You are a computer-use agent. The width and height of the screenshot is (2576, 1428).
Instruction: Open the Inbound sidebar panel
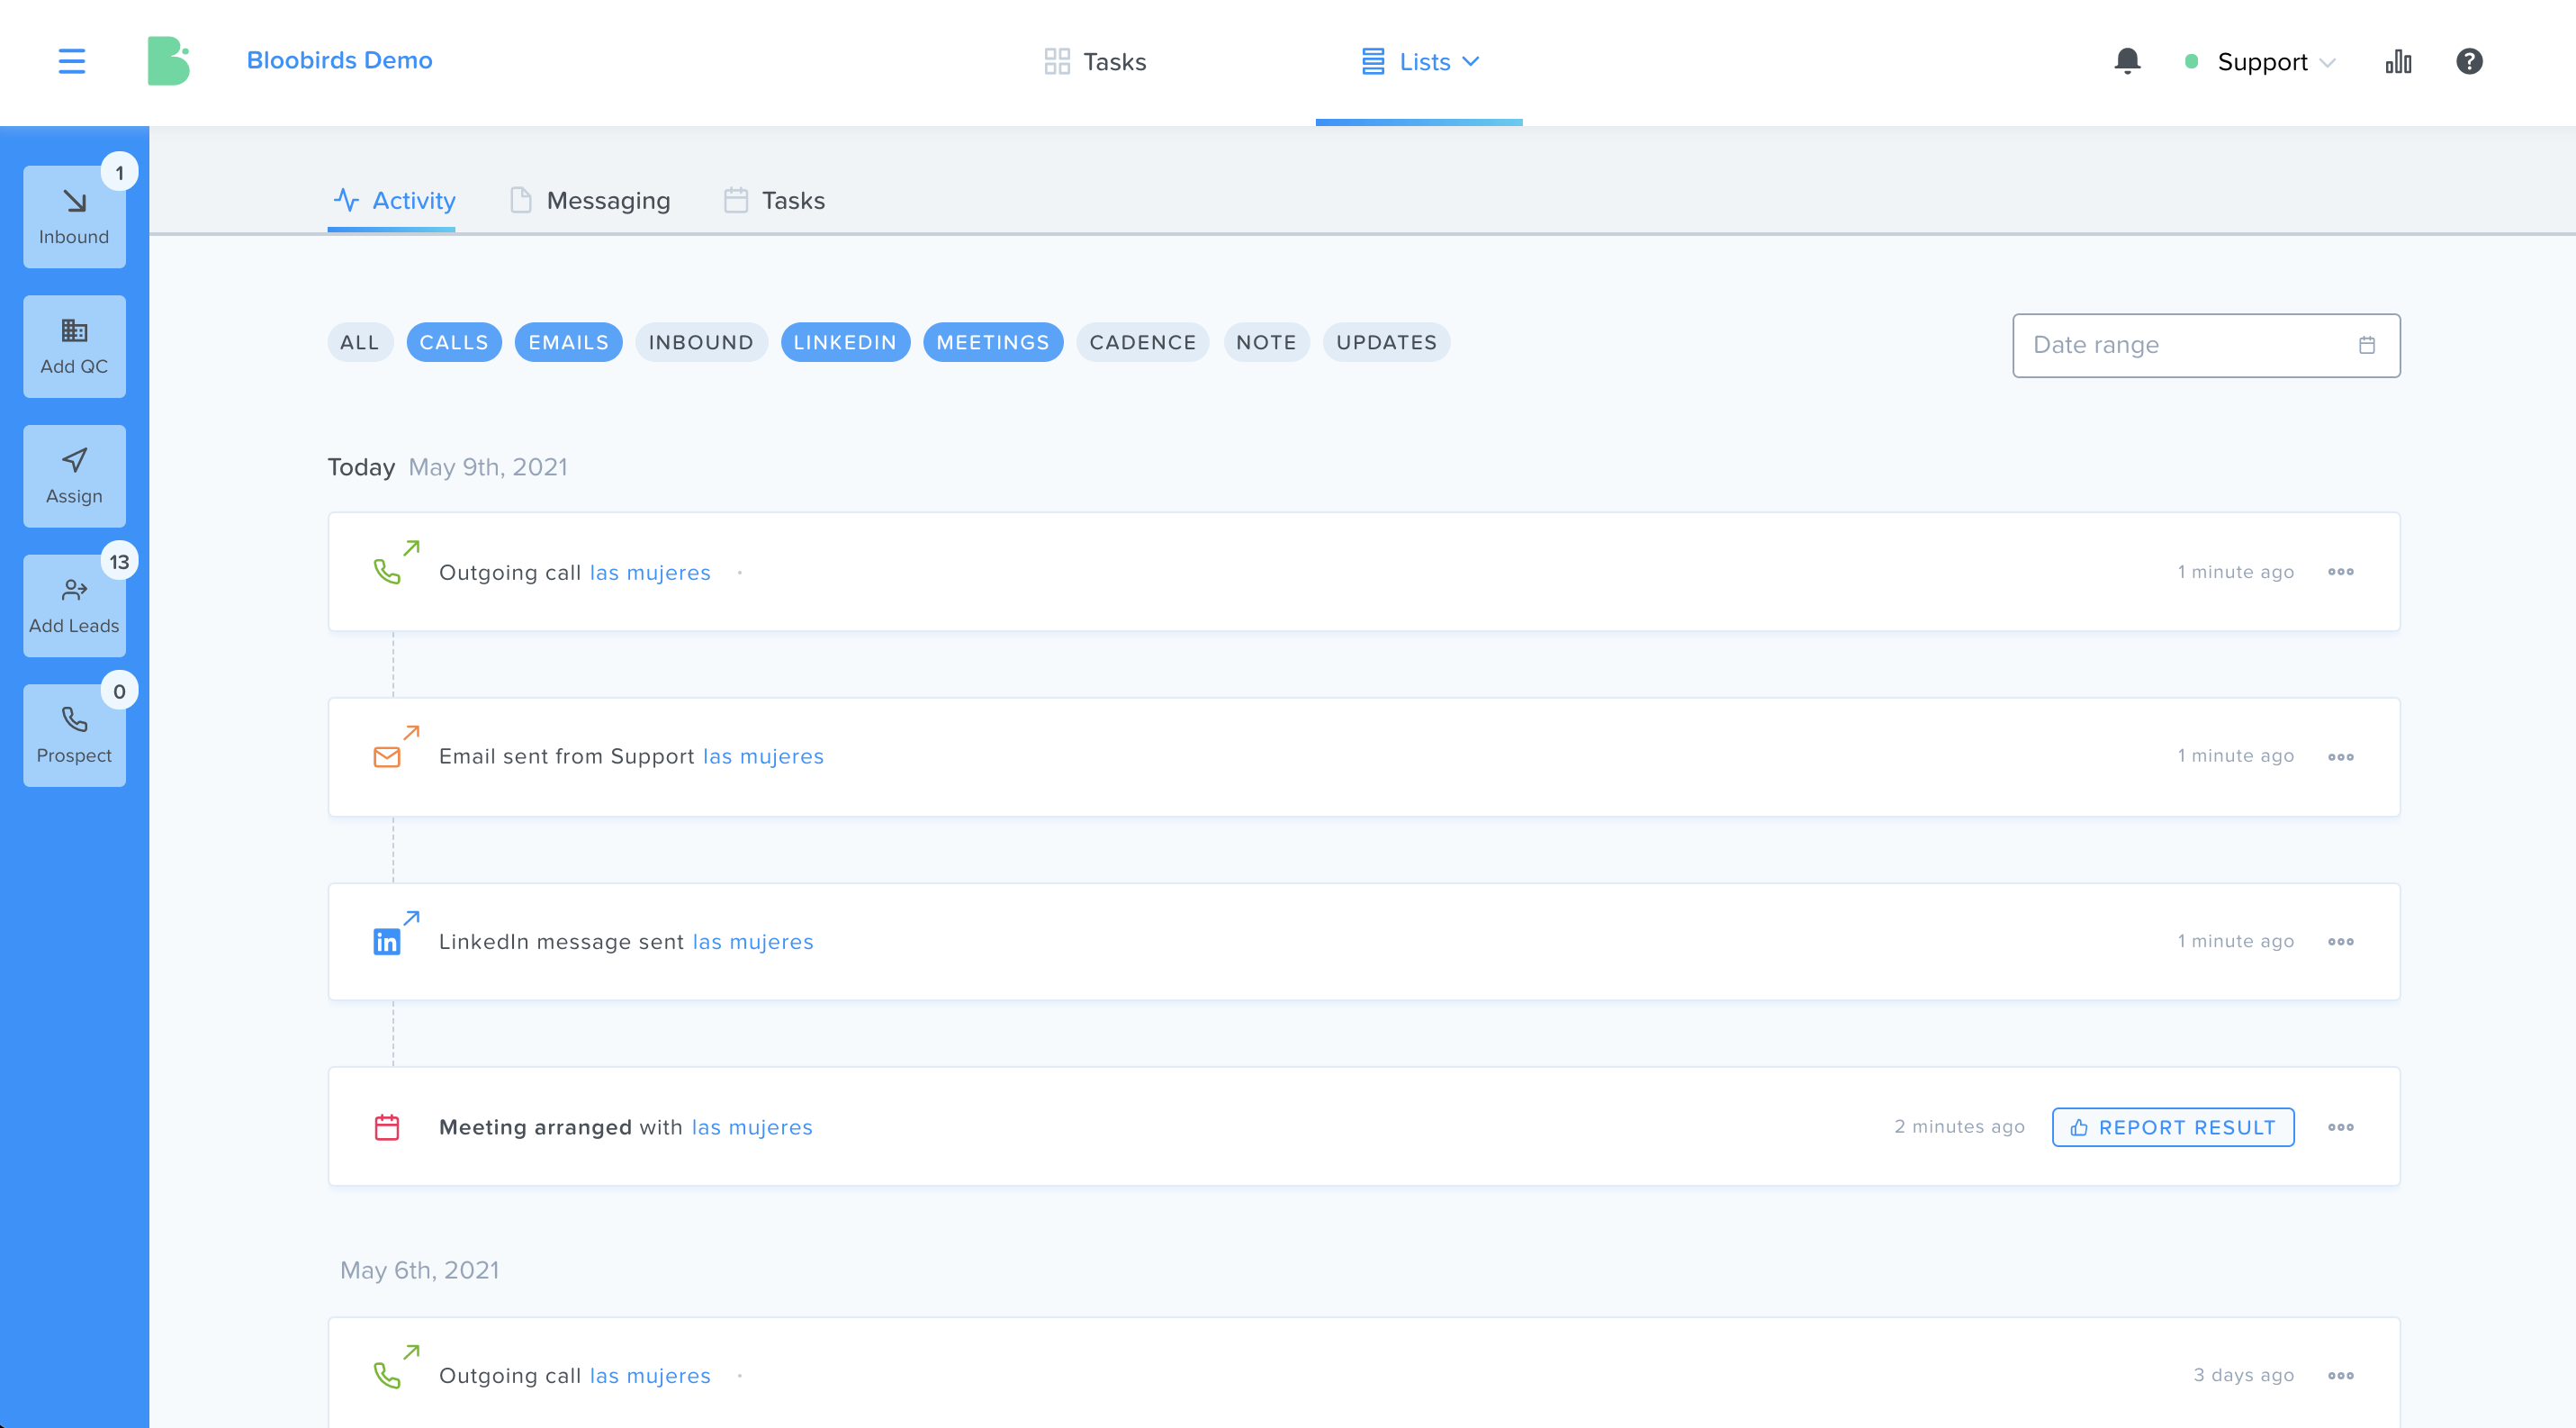tap(74, 216)
